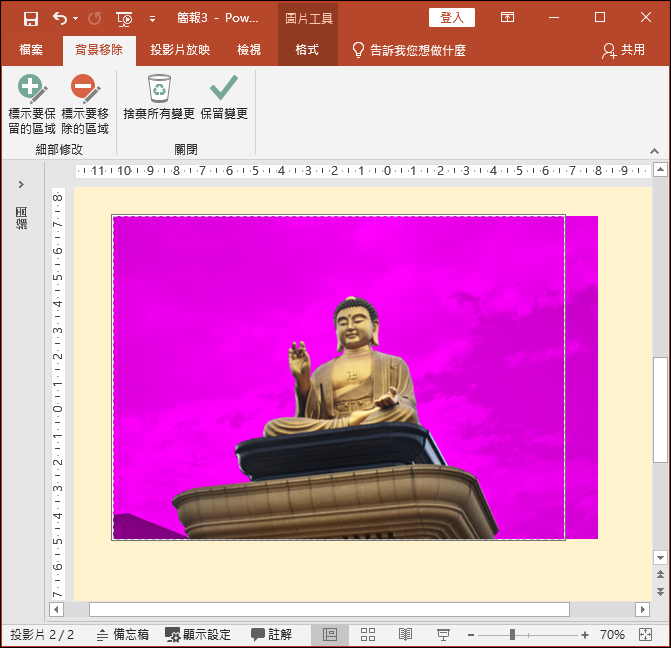
Task: Select the 背景移除 tab
Action: click(x=99, y=50)
